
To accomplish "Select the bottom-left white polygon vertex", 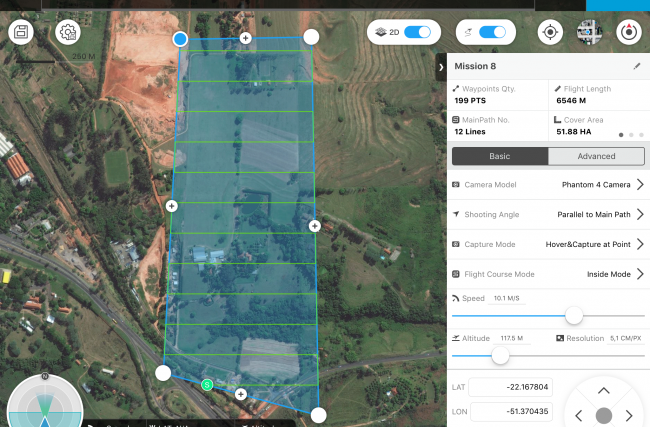I will [x=163, y=373].
